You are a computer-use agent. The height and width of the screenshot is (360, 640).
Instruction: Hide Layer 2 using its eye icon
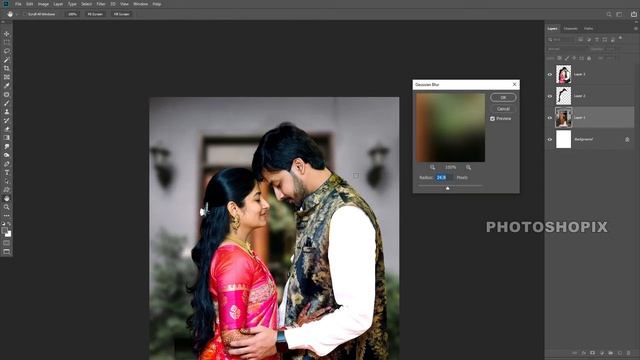pyautogui.click(x=550, y=96)
